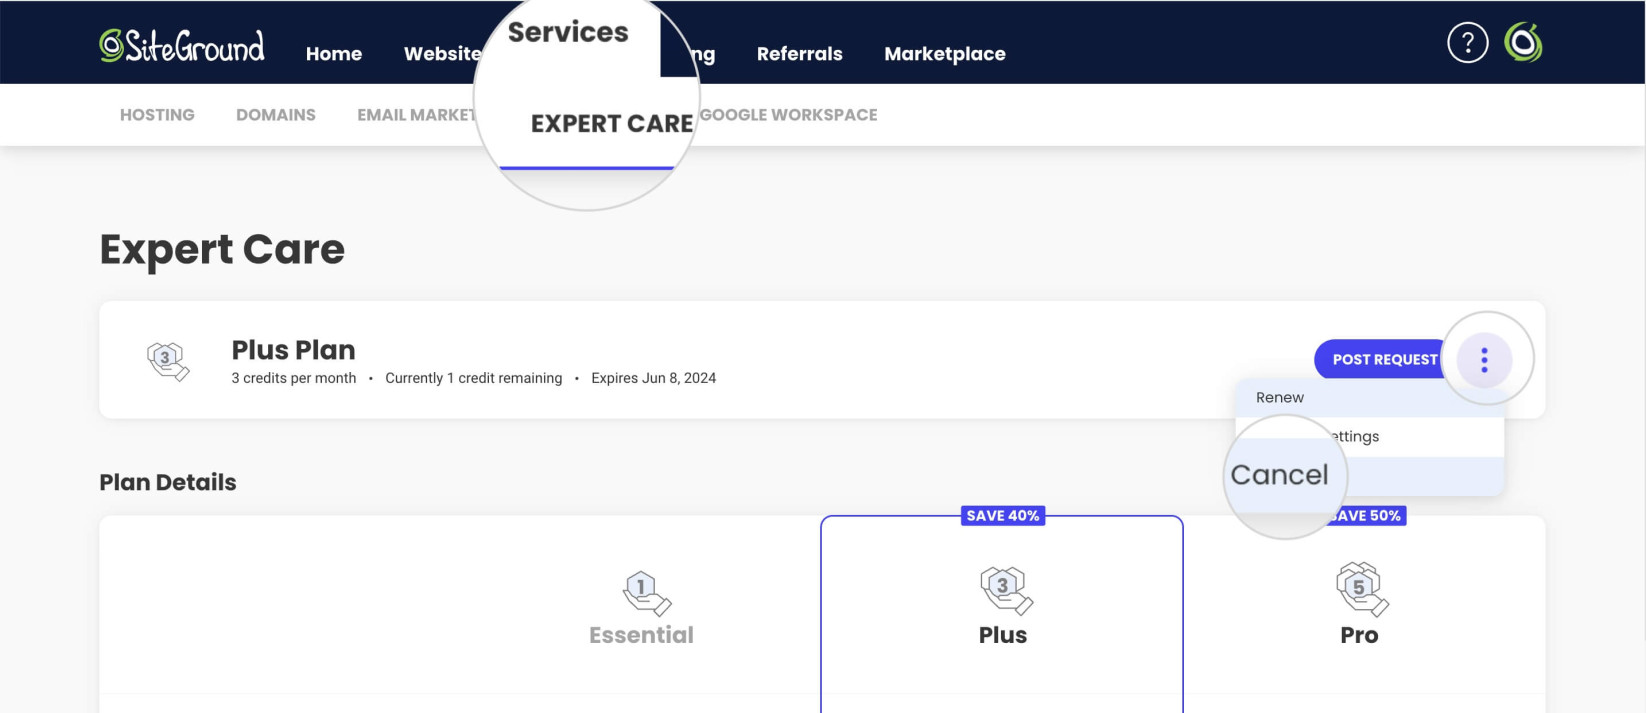Select the Plus plan label
1646x713 pixels.
[1003, 635]
